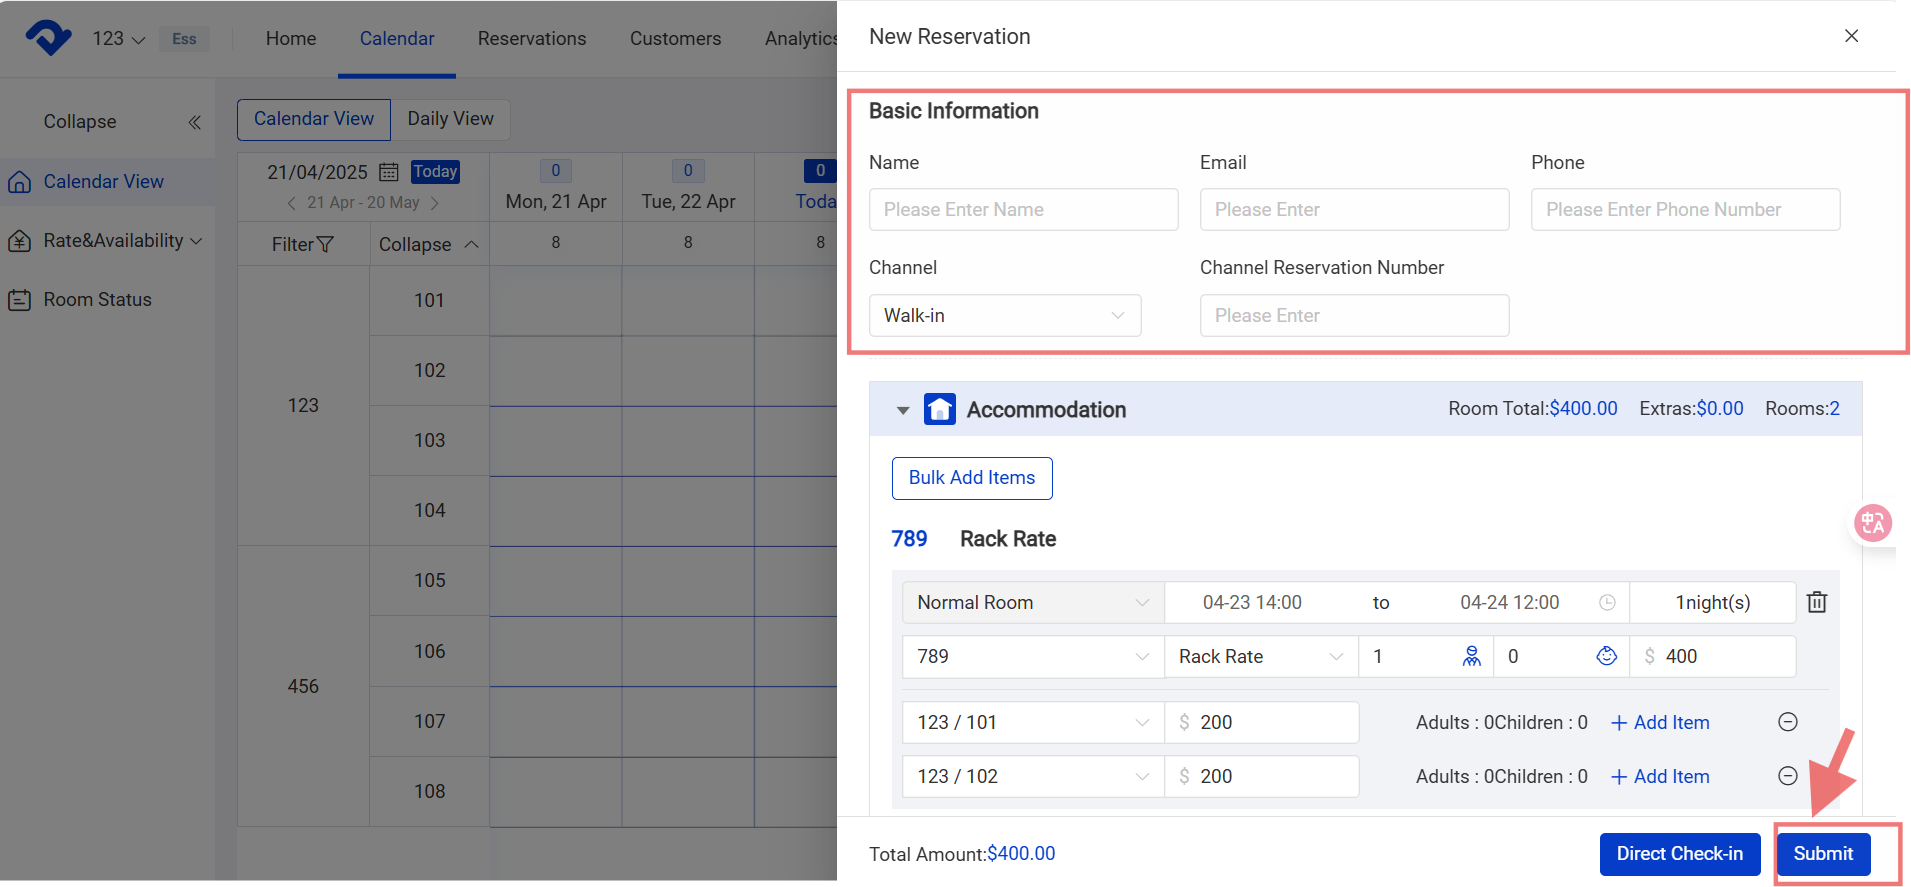Screen dimensions: 1911x887
Task: Click the calendar date picker icon
Action: pyautogui.click(x=389, y=172)
